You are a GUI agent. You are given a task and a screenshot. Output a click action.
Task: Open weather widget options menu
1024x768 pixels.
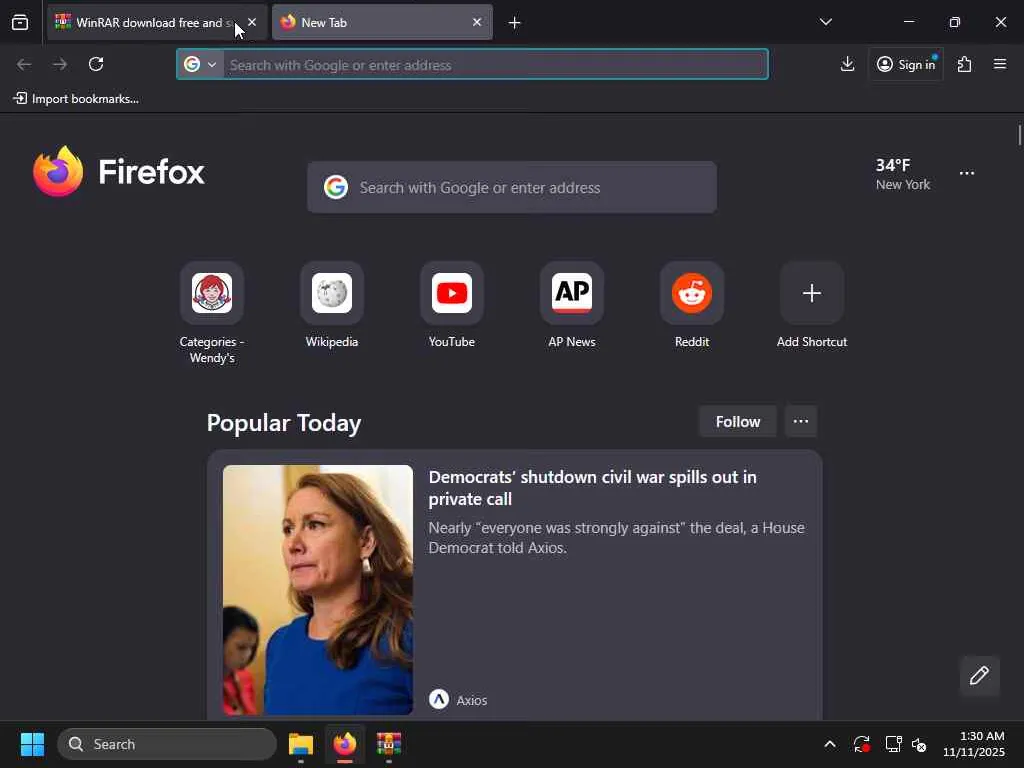pos(967,174)
